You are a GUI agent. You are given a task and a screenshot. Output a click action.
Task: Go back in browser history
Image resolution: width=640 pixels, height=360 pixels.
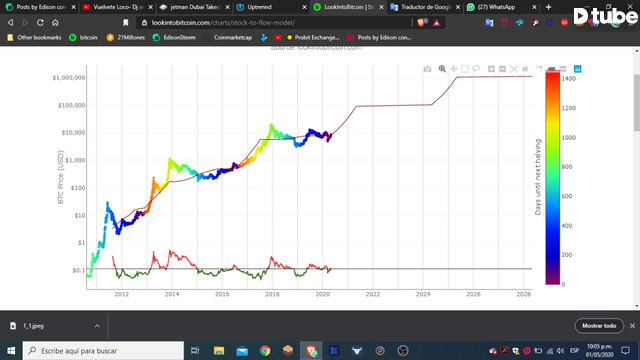[x=11, y=22]
